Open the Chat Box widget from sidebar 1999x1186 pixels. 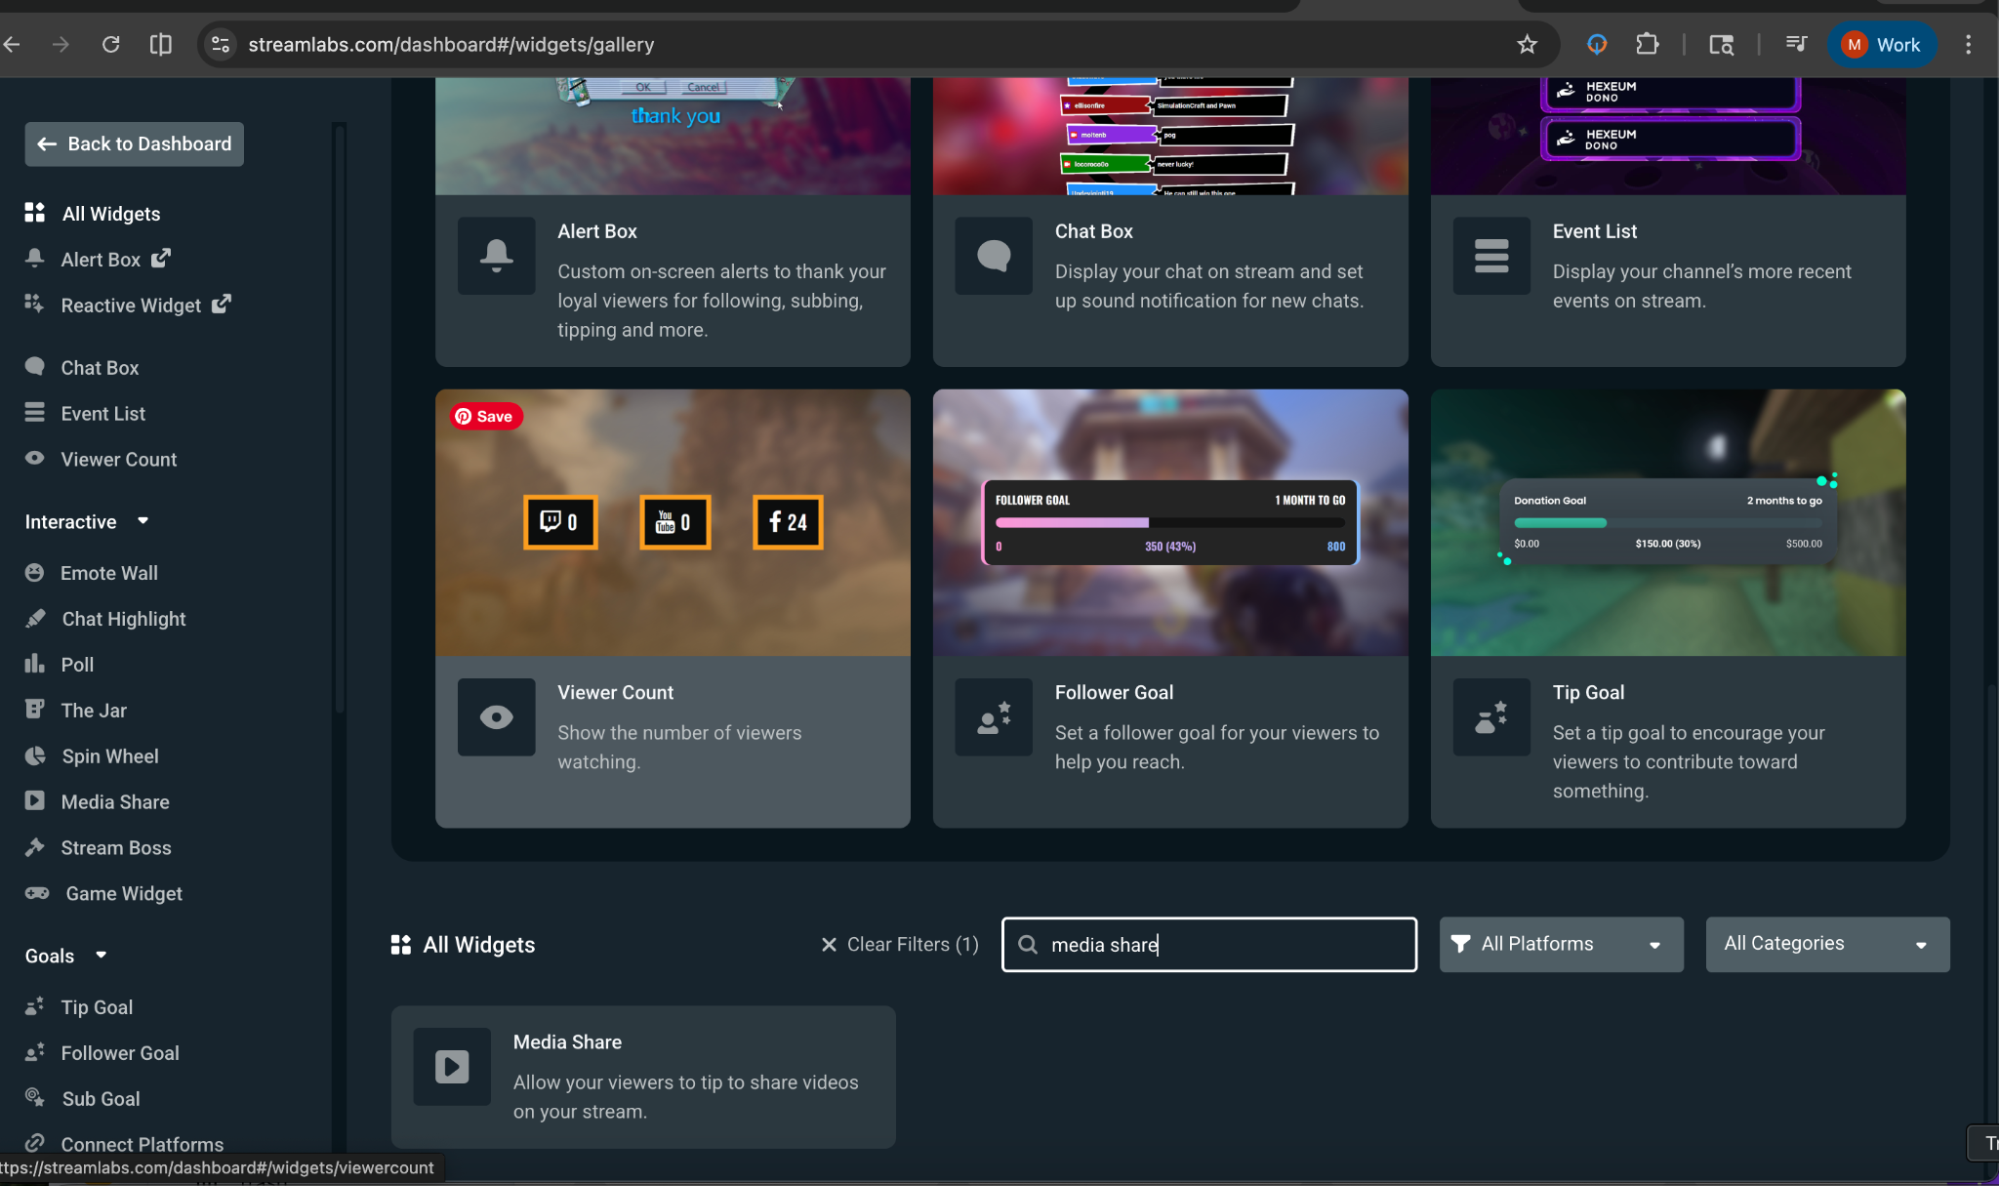(x=35, y=366)
